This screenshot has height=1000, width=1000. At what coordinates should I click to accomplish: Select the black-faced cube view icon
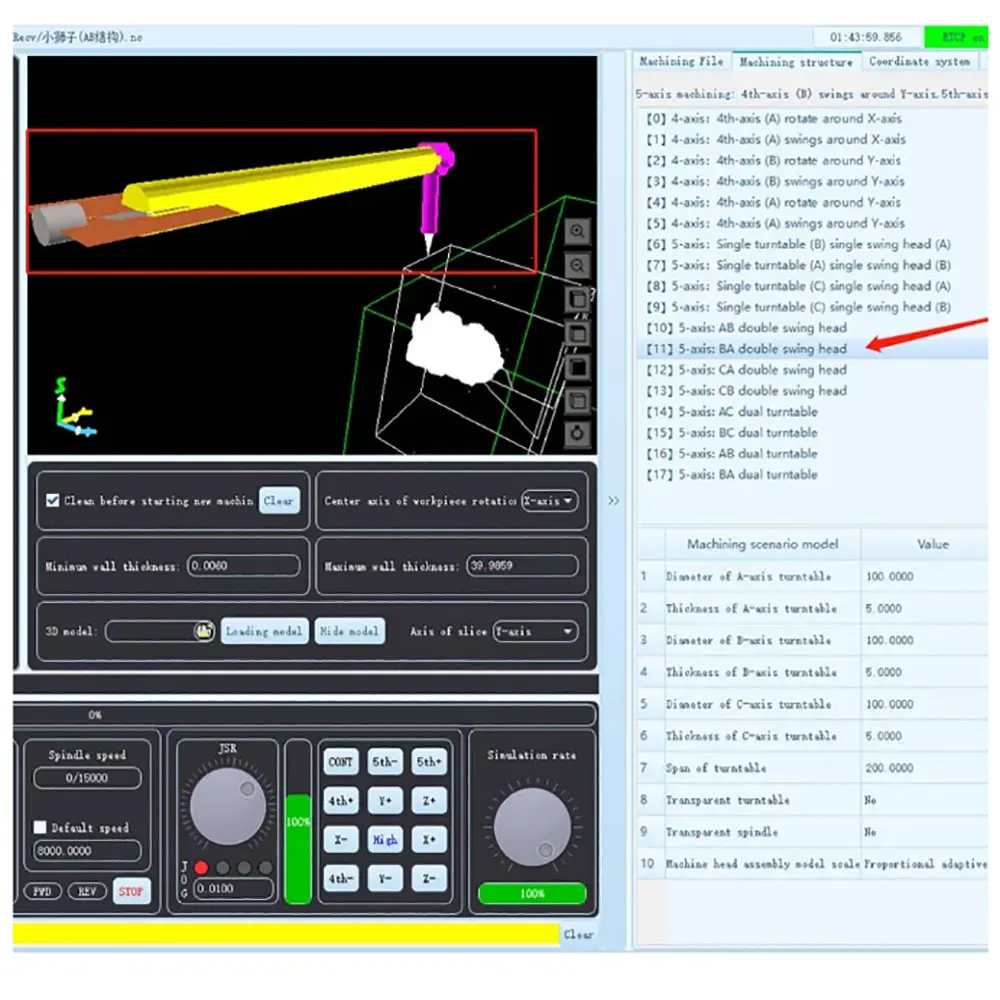pyautogui.click(x=578, y=367)
